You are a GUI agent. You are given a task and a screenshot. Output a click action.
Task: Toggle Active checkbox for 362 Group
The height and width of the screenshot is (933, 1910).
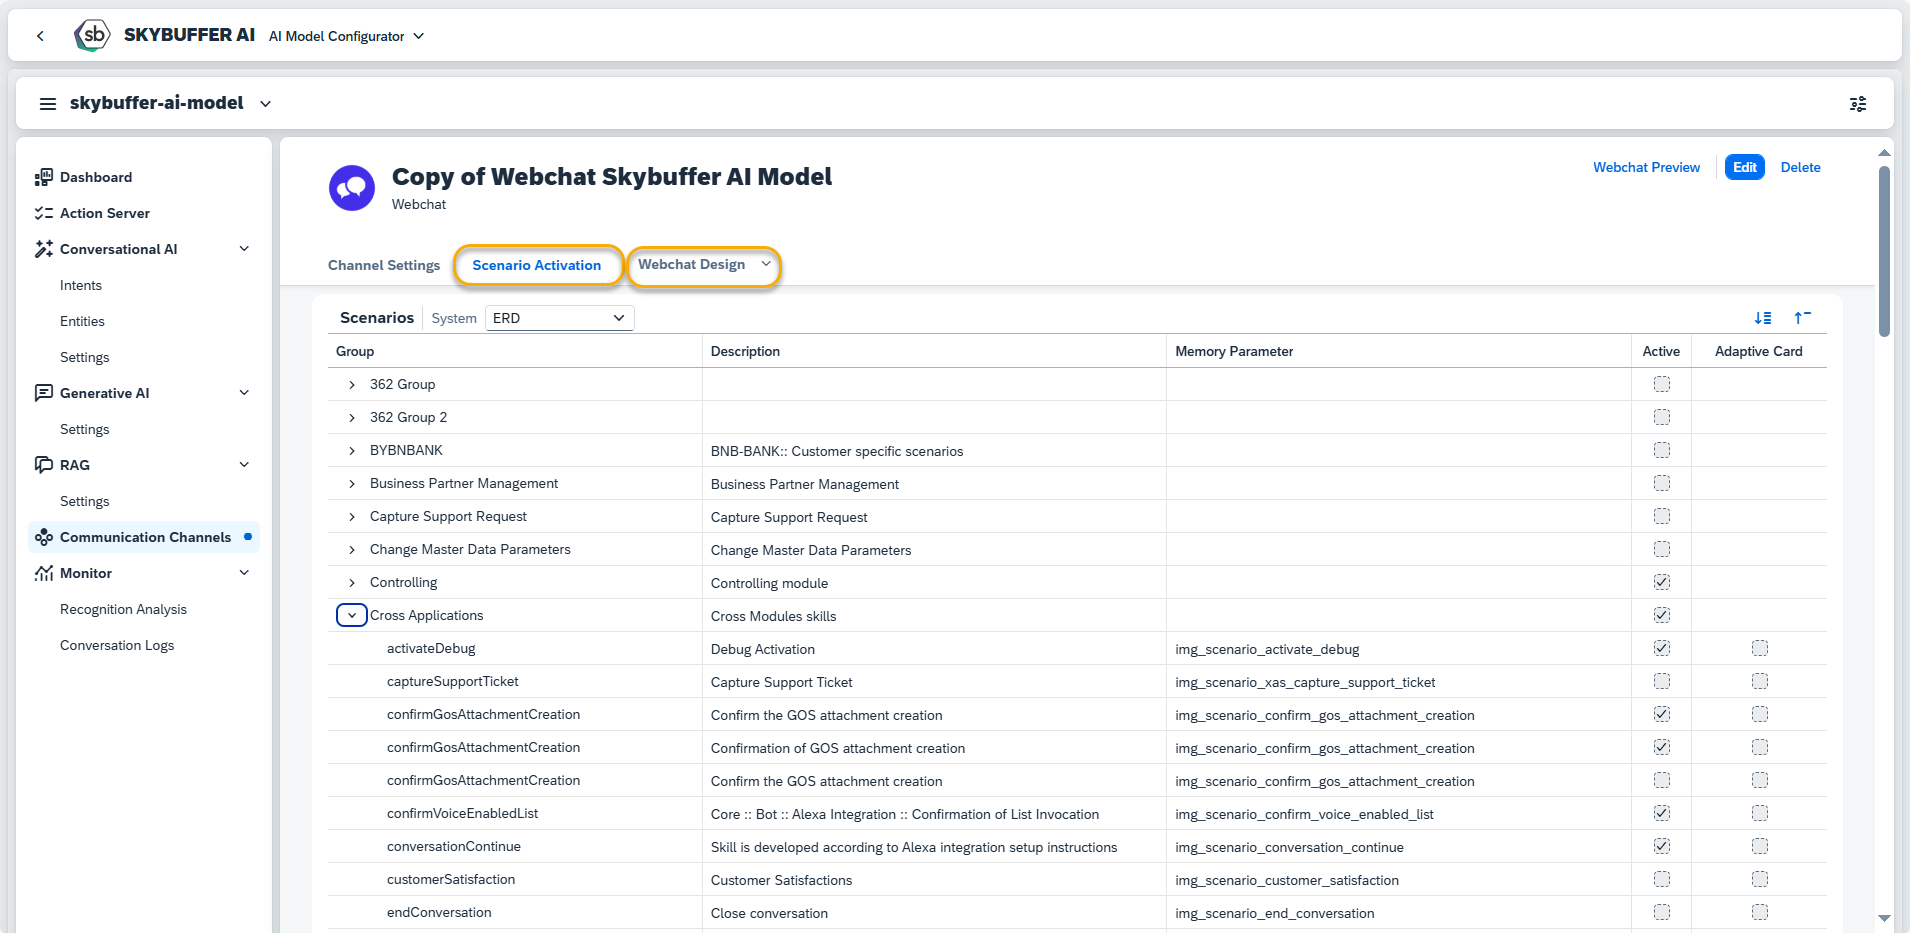(x=1661, y=384)
